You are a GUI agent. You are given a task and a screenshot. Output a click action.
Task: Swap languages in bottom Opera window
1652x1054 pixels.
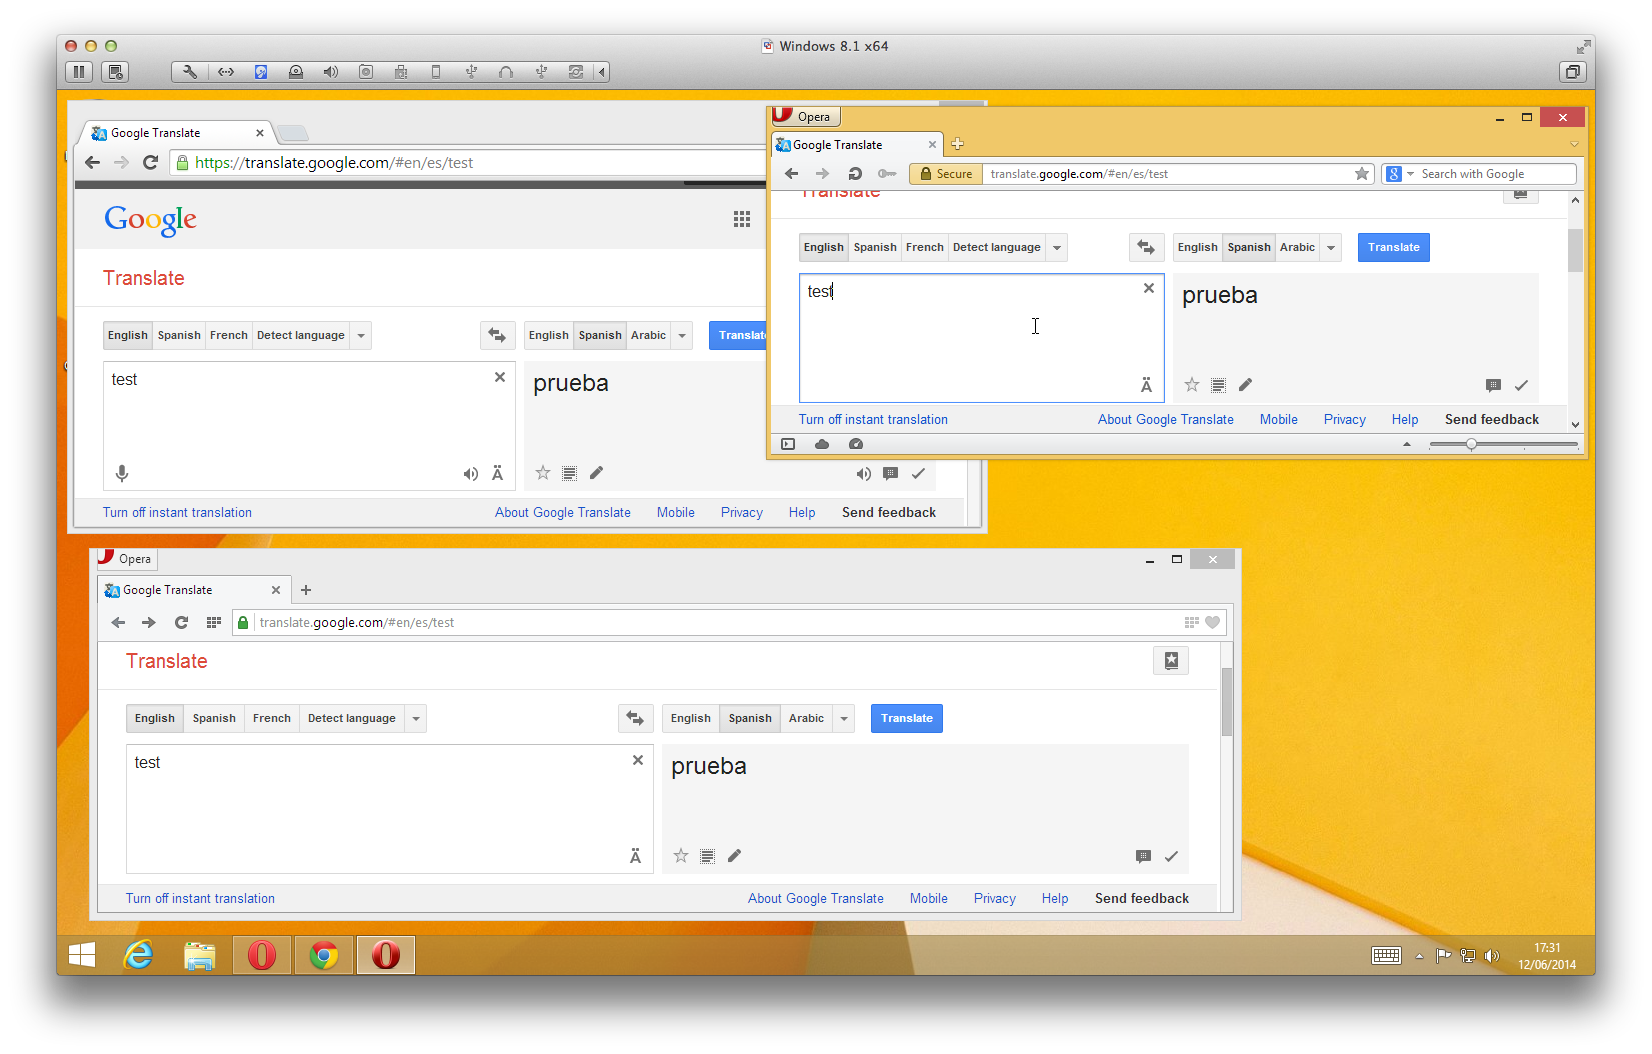635,718
